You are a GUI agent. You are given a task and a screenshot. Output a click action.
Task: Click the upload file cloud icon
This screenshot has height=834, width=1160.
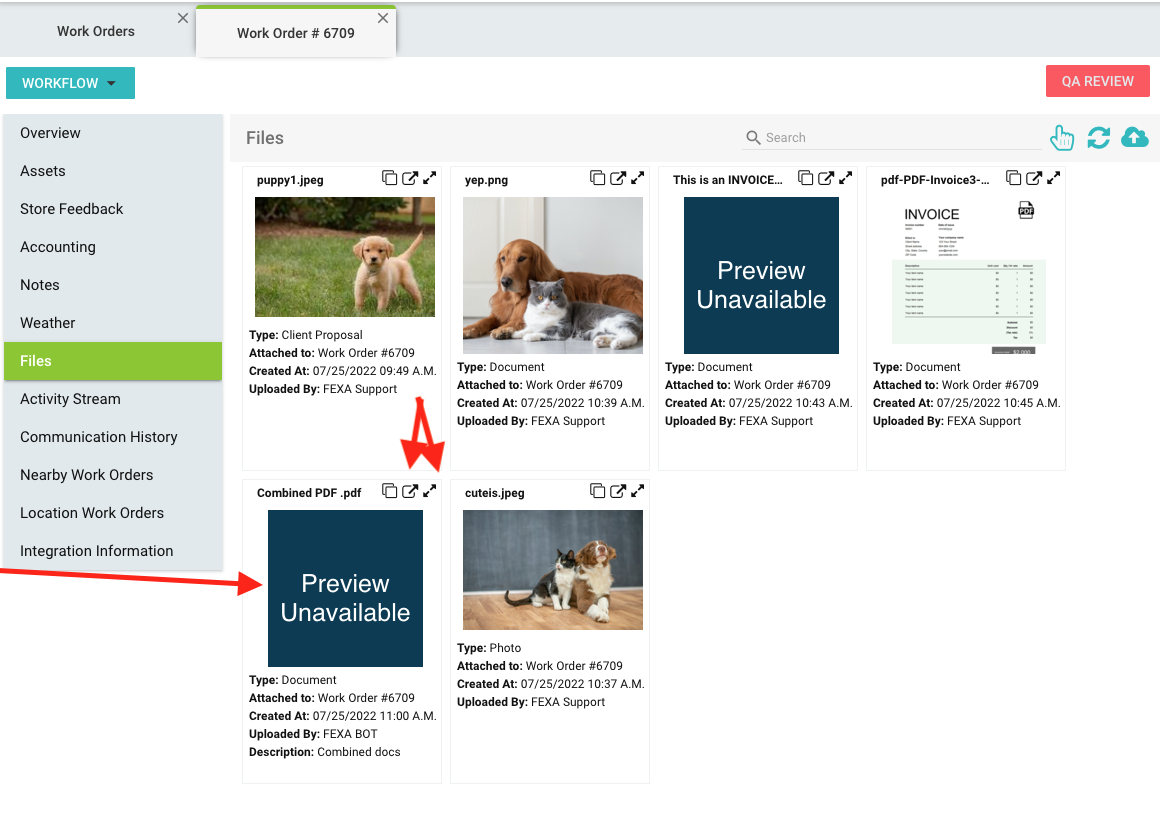point(1135,138)
